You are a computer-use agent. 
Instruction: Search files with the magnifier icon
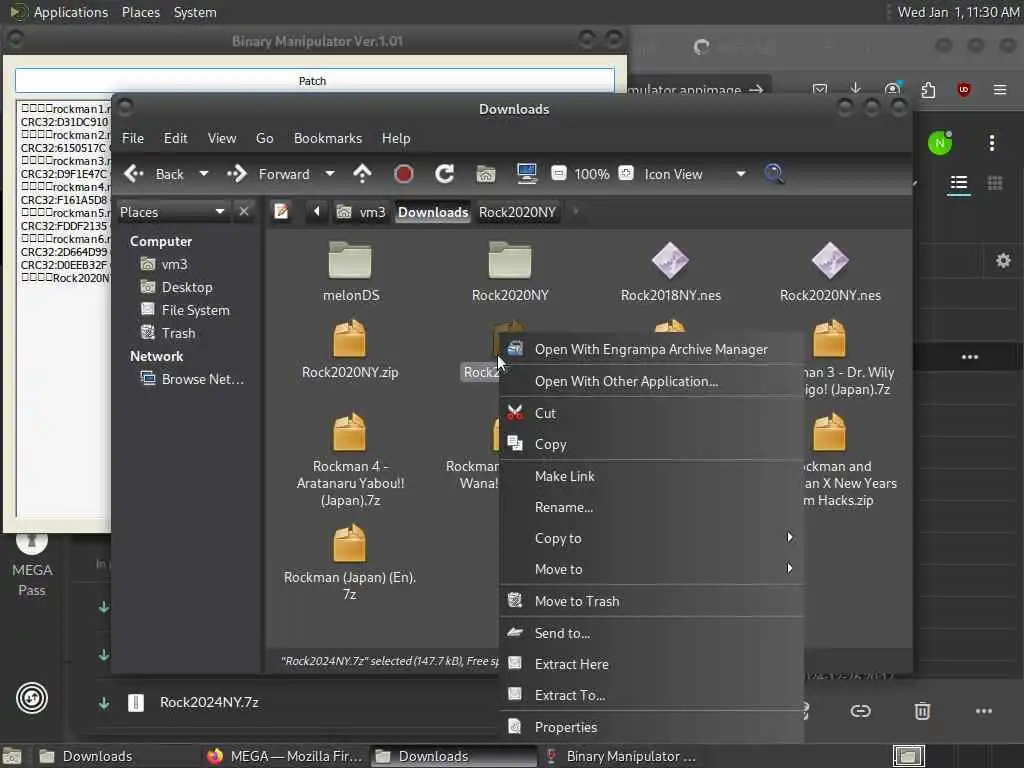tap(774, 174)
